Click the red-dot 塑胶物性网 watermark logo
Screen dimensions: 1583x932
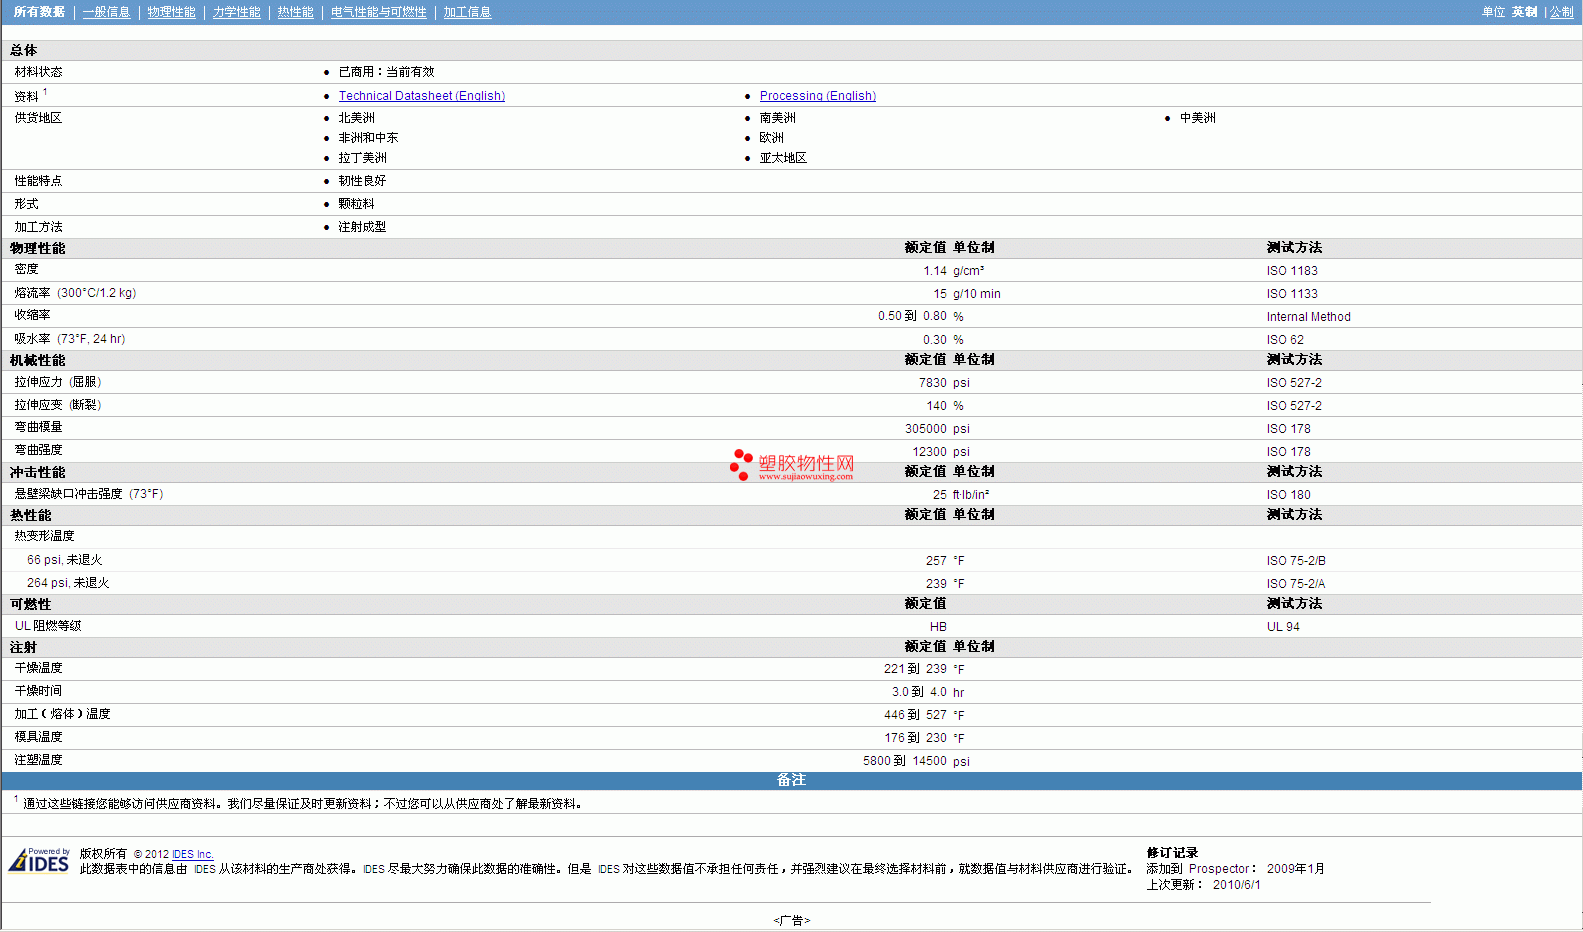(x=792, y=465)
